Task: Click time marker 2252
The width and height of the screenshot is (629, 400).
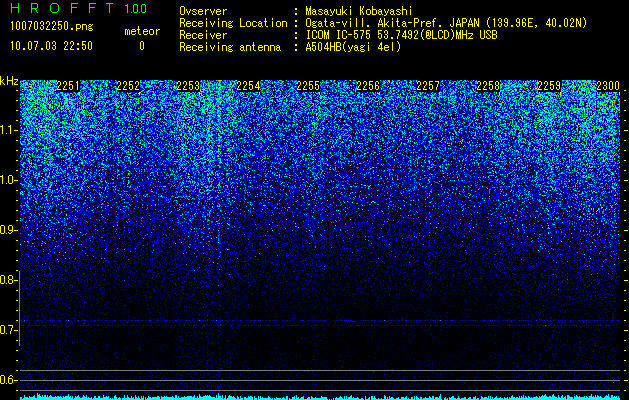Action: (x=128, y=86)
